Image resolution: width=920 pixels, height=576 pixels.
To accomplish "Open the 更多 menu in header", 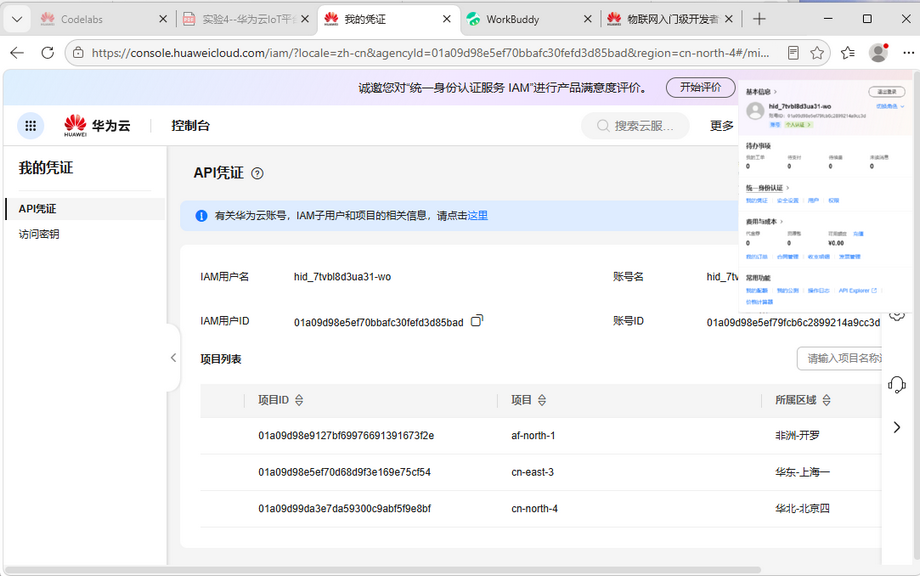I will pyautogui.click(x=721, y=126).
